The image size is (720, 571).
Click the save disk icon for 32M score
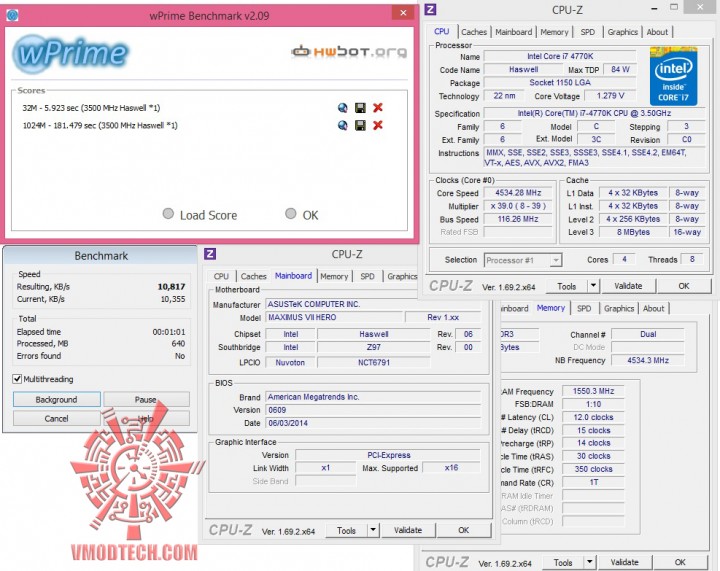click(360, 108)
